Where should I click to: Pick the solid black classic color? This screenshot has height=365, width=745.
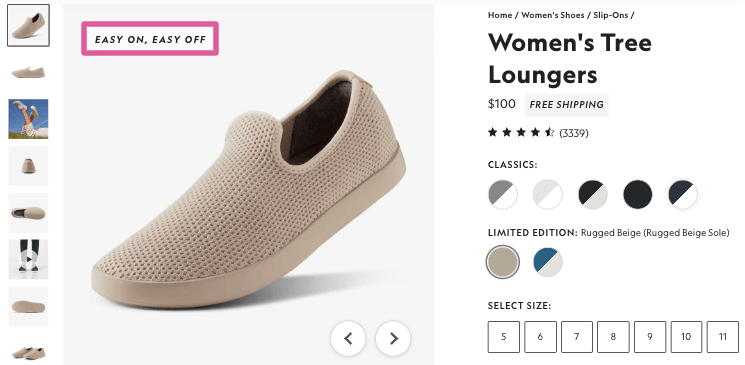point(638,194)
